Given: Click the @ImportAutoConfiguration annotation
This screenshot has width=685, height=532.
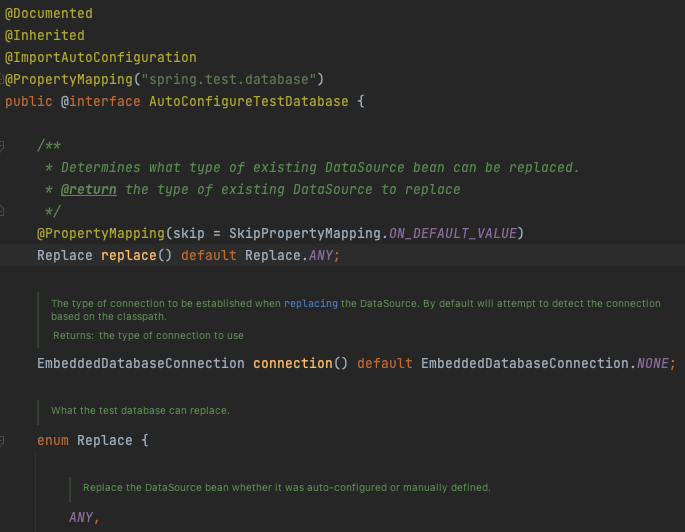Looking at the screenshot, I should pyautogui.click(x=100, y=57).
